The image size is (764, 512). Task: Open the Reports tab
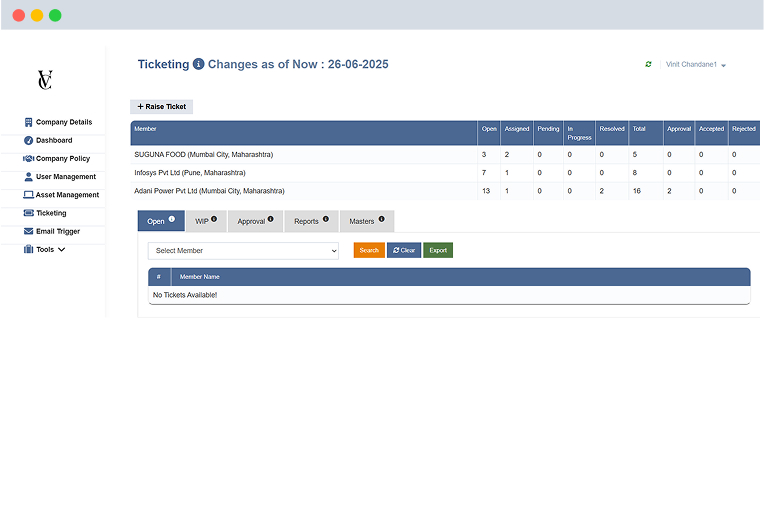pyautogui.click(x=311, y=221)
